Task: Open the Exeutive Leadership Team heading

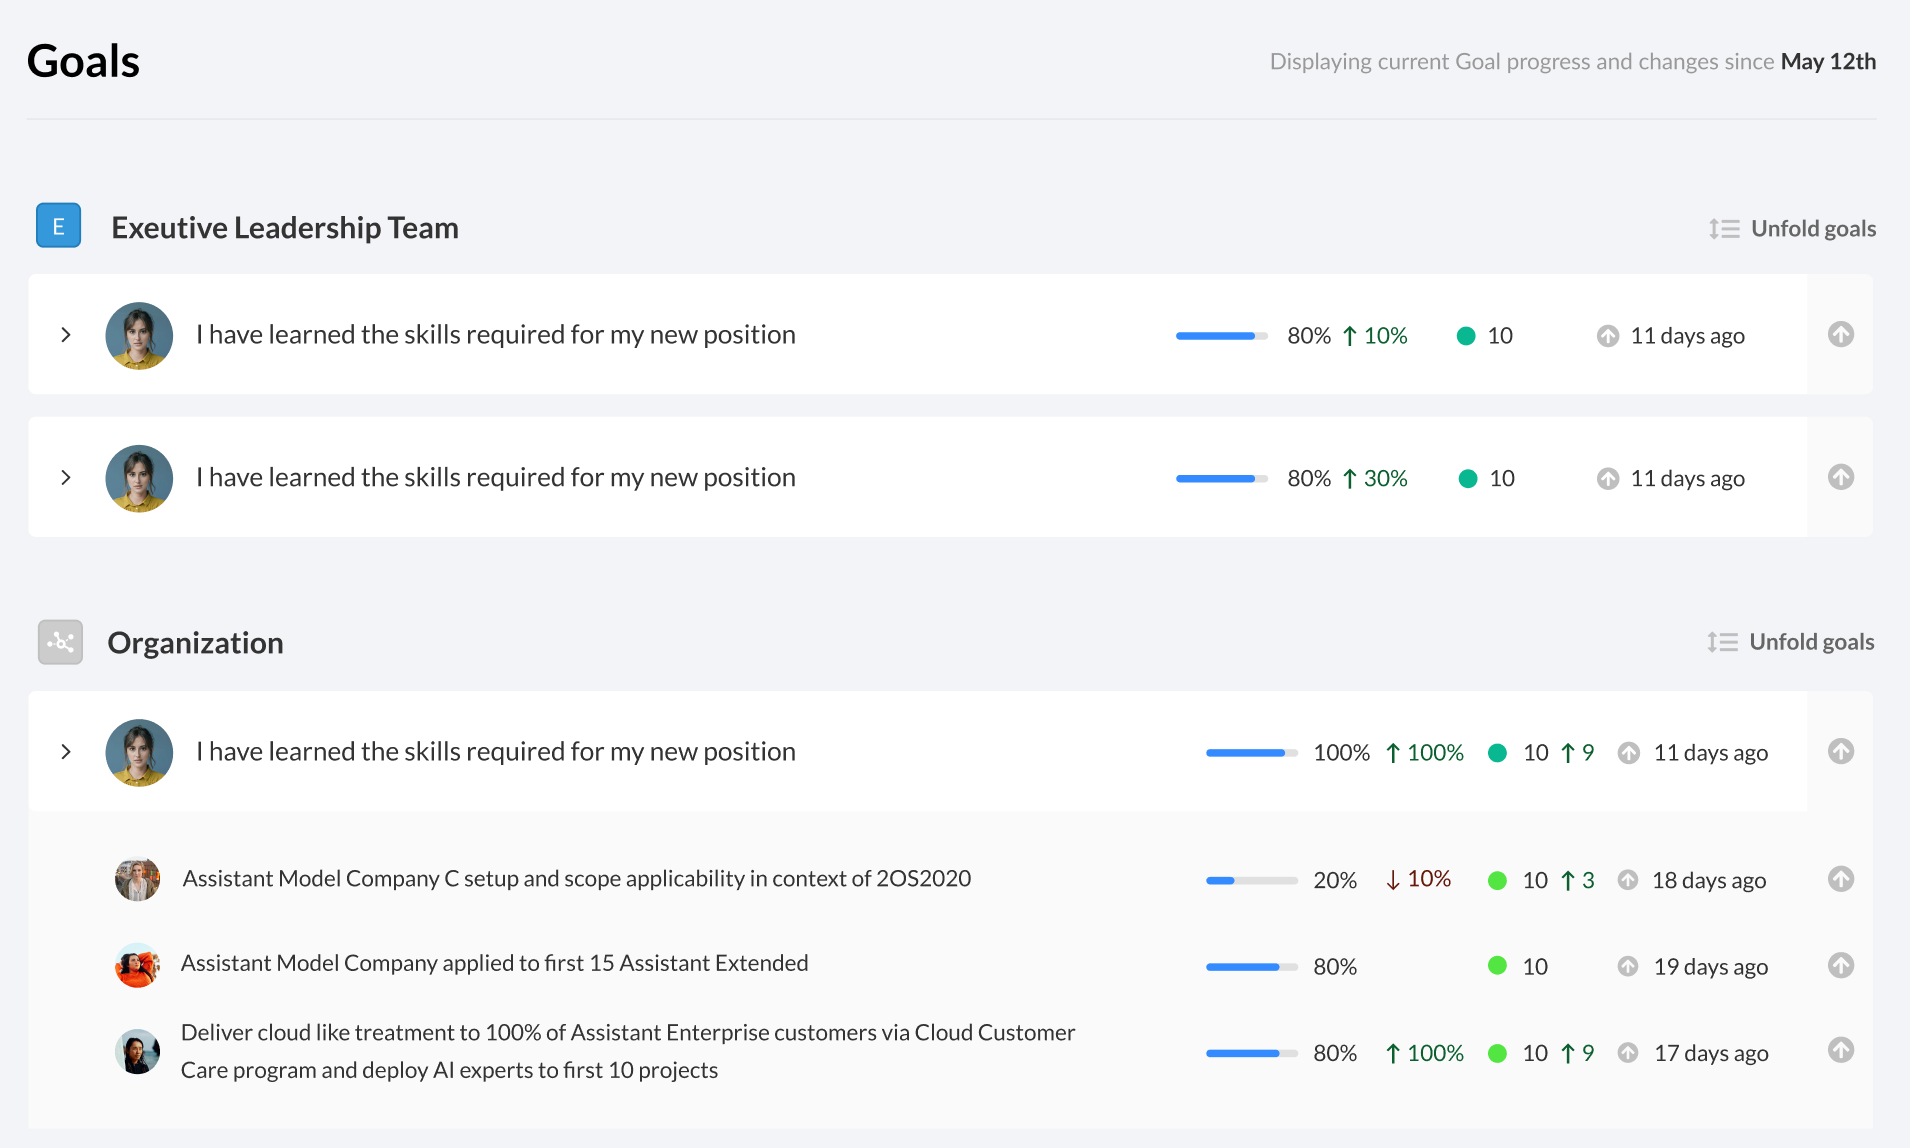Action: coord(285,228)
